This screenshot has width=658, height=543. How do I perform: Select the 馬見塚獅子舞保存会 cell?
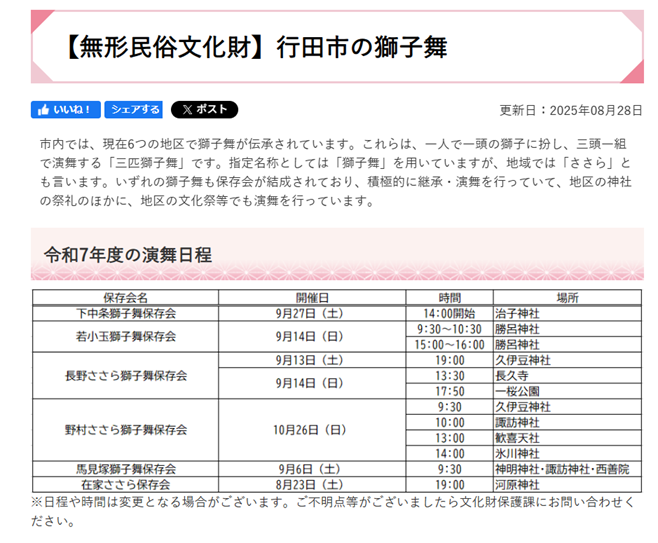click(125, 469)
